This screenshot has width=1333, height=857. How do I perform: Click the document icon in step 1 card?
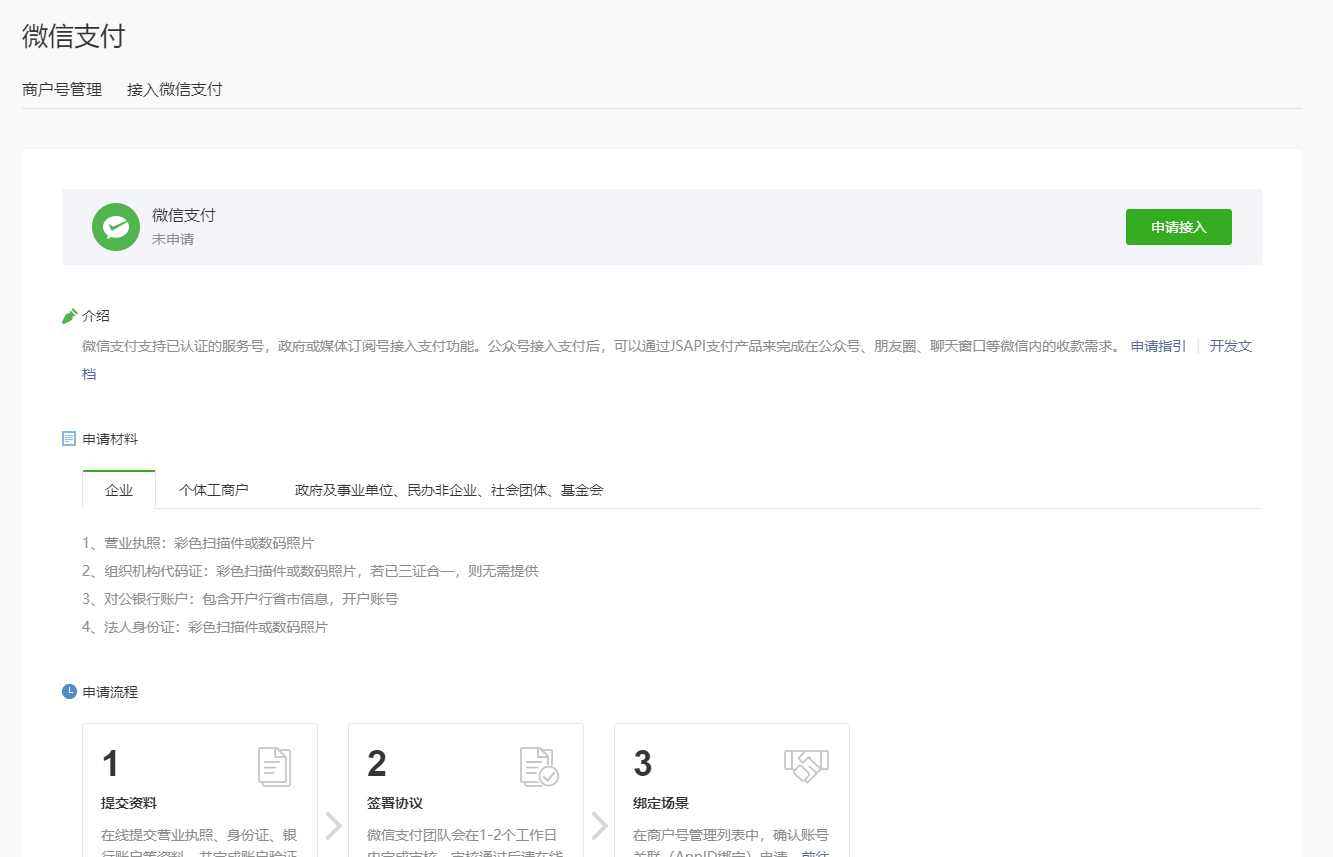(x=275, y=766)
